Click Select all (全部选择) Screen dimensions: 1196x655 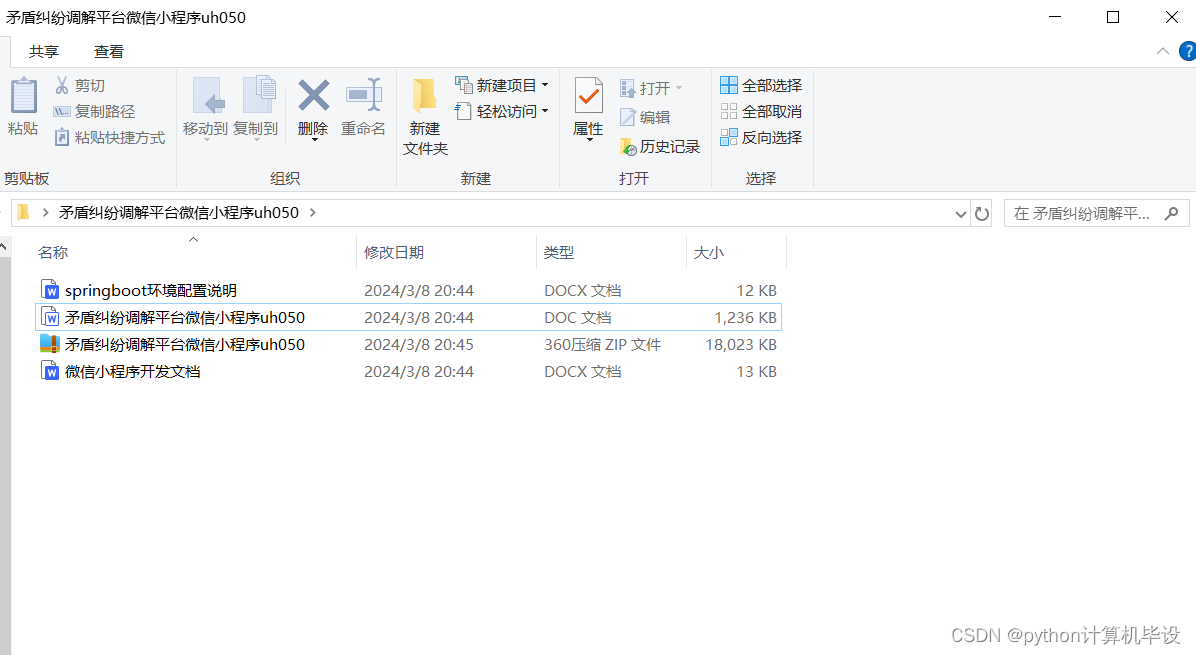point(761,85)
